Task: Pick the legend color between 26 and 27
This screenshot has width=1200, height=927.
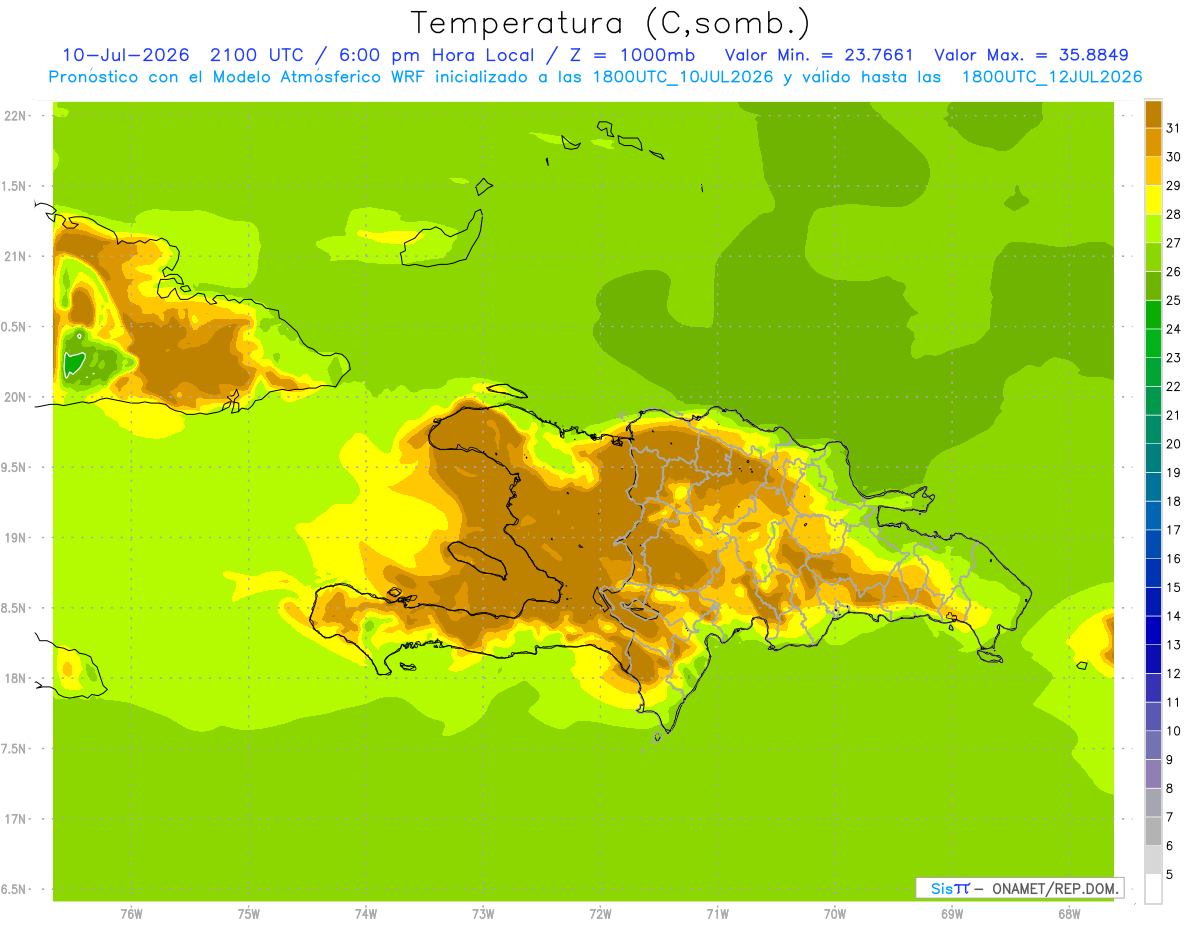Action: click(1153, 257)
